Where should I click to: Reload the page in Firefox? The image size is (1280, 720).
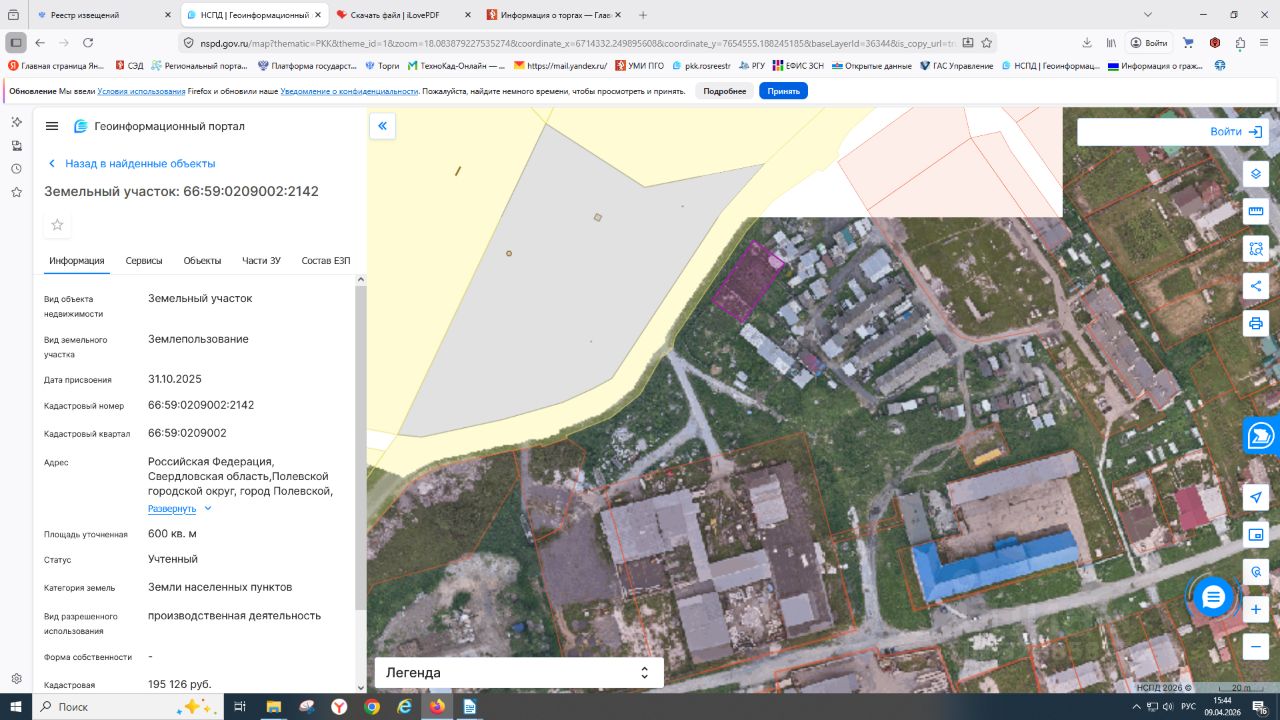(x=88, y=43)
